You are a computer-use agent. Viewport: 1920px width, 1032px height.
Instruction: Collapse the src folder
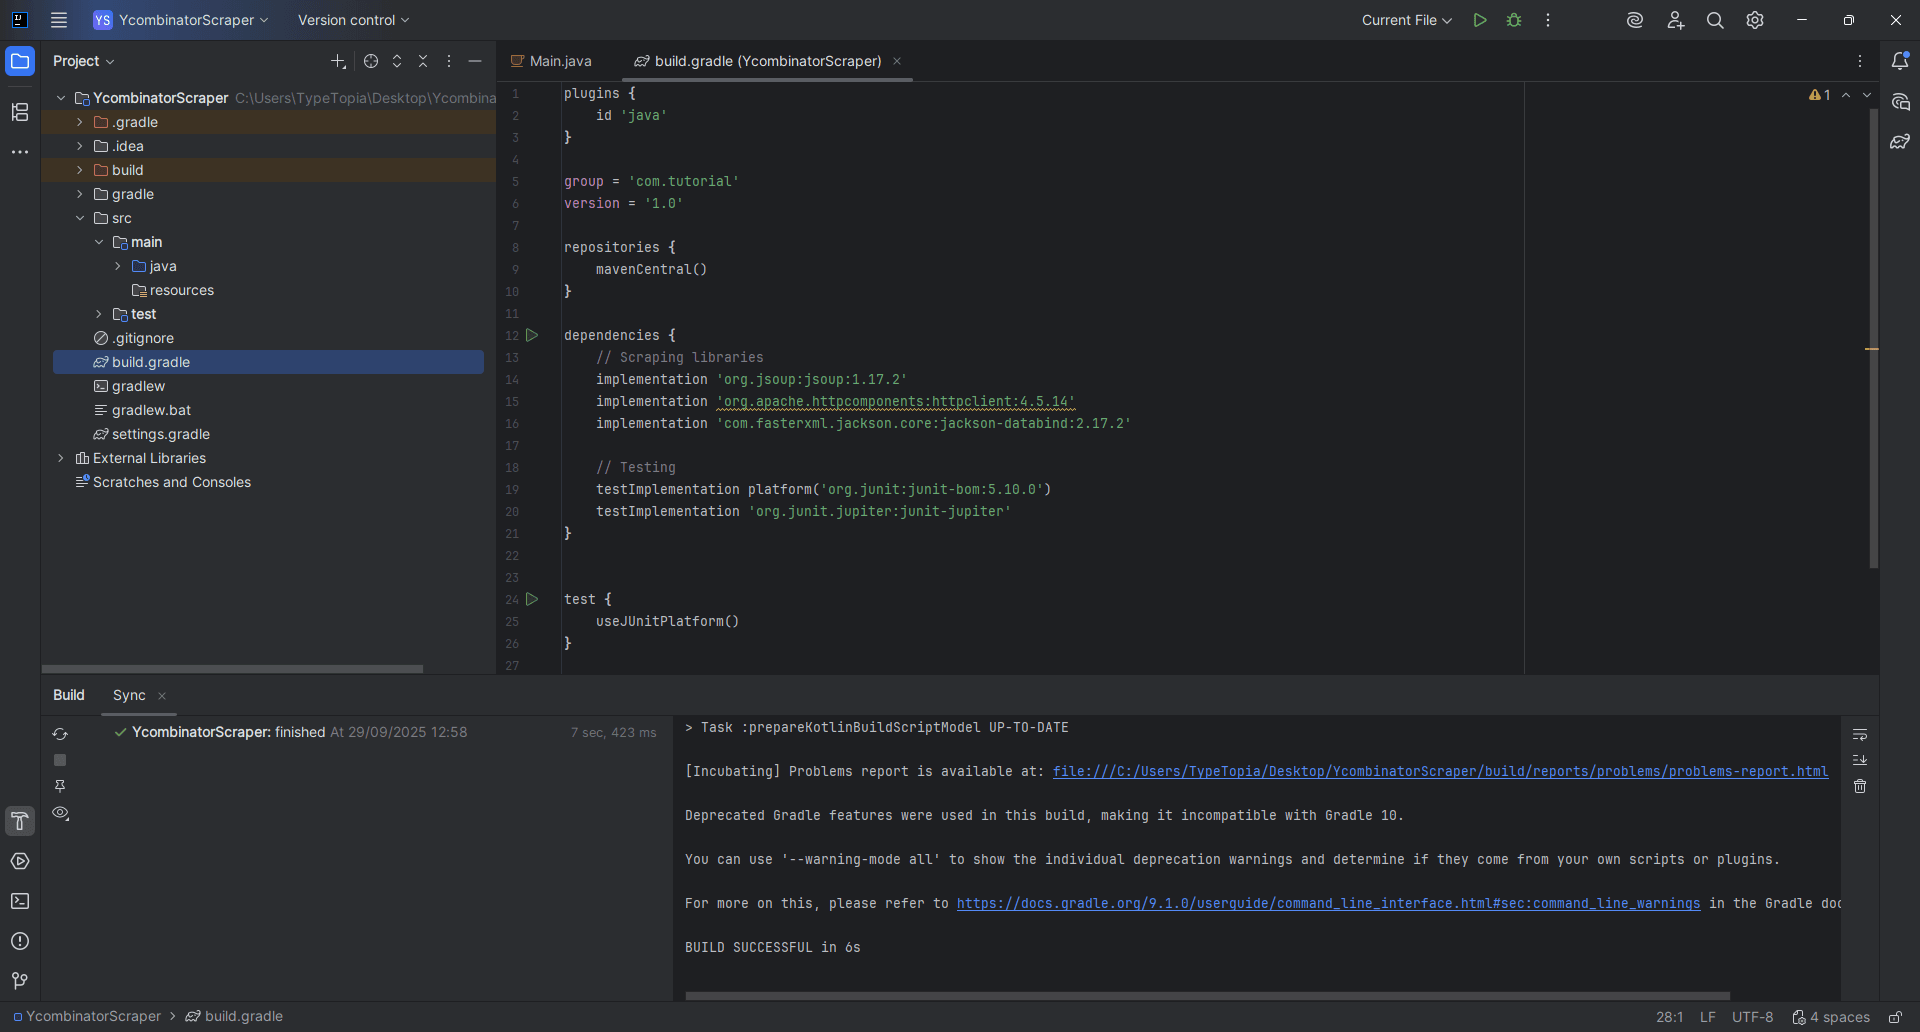pos(80,218)
